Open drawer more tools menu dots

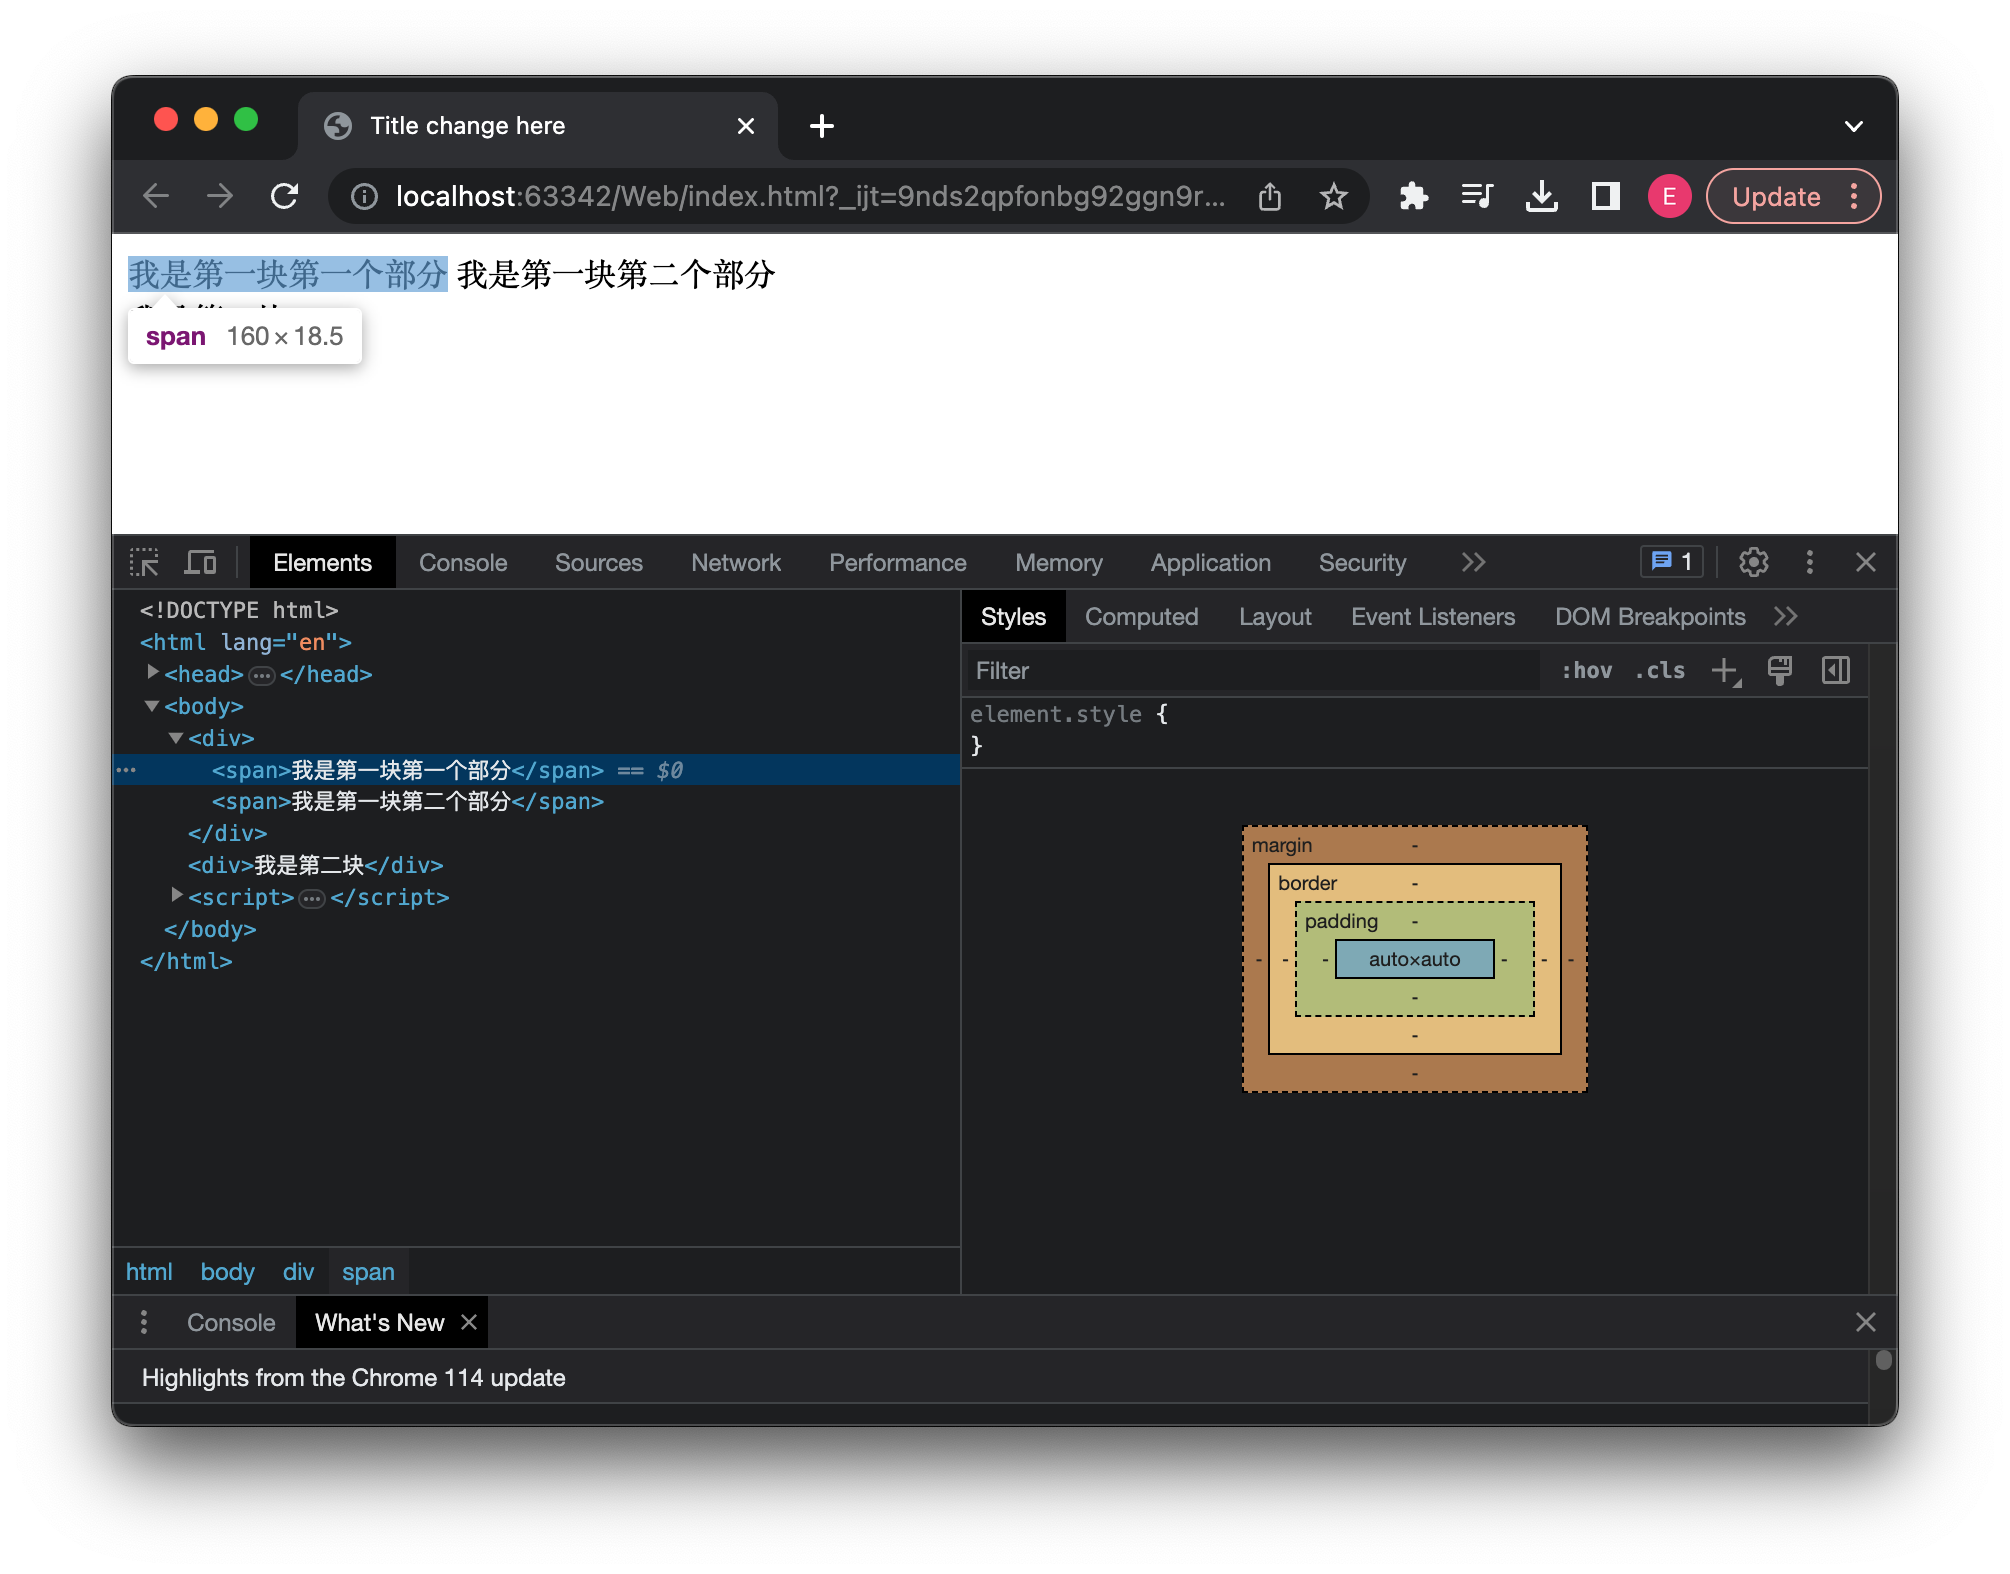pyautogui.click(x=144, y=1322)
